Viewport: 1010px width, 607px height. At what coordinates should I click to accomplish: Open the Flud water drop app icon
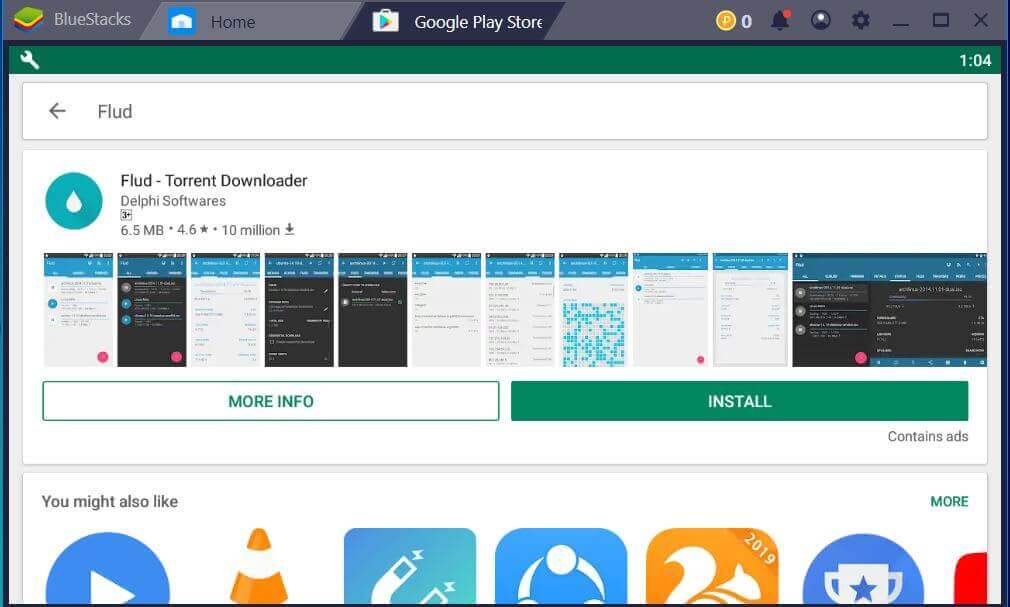[74, 201]
